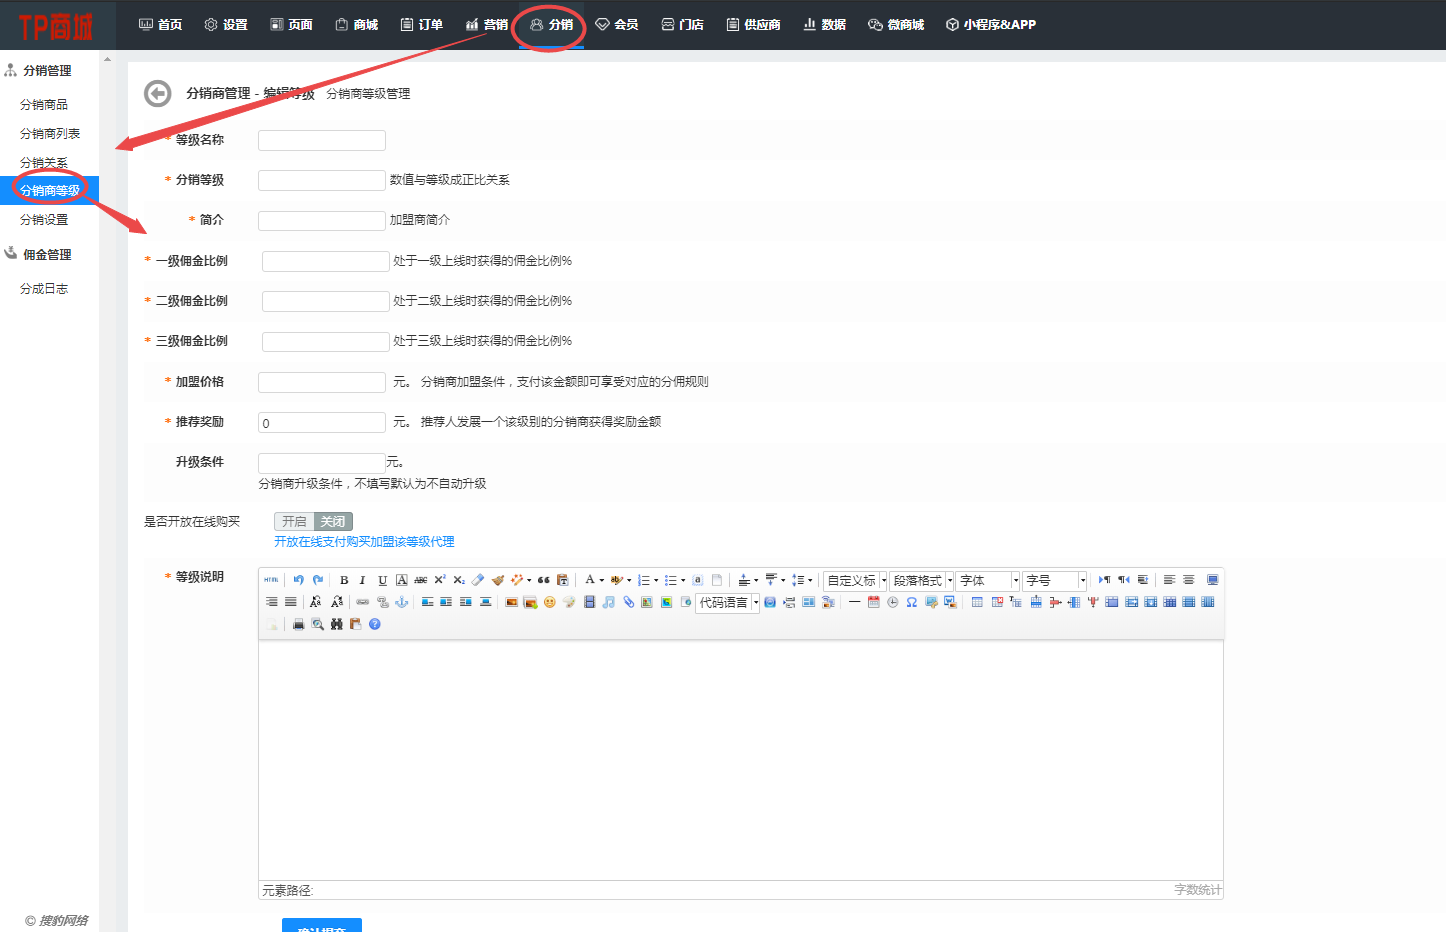Click the anchor icon in the editor toolbar
1446x932 pixels.
401,603
